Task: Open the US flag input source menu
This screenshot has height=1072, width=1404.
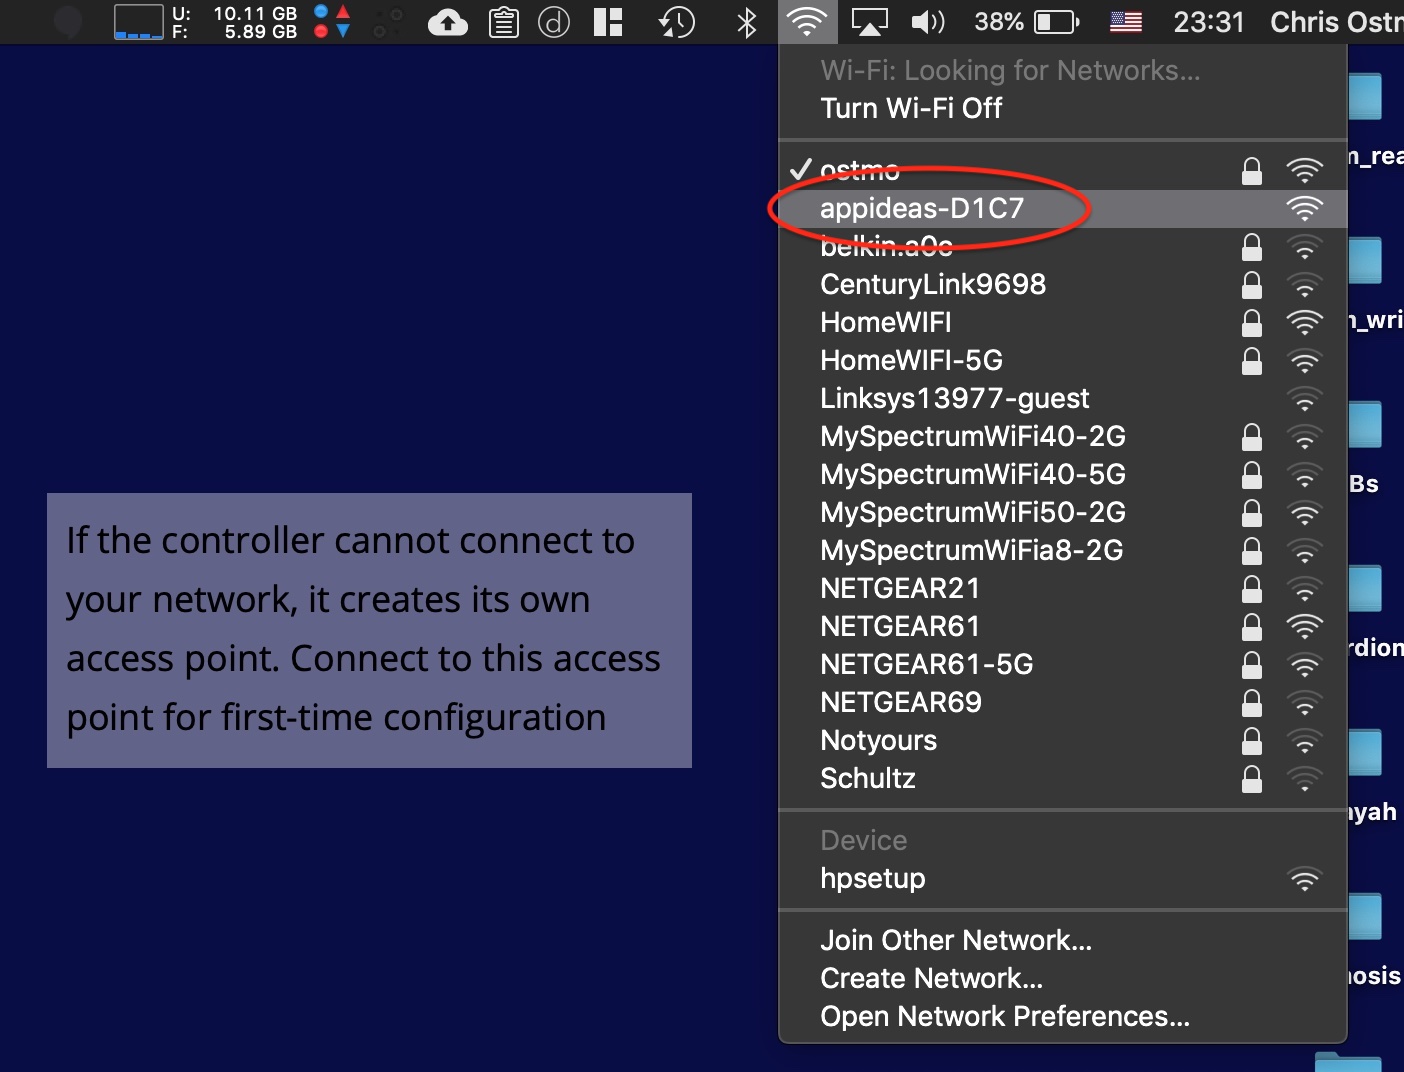Action: 1125,22
